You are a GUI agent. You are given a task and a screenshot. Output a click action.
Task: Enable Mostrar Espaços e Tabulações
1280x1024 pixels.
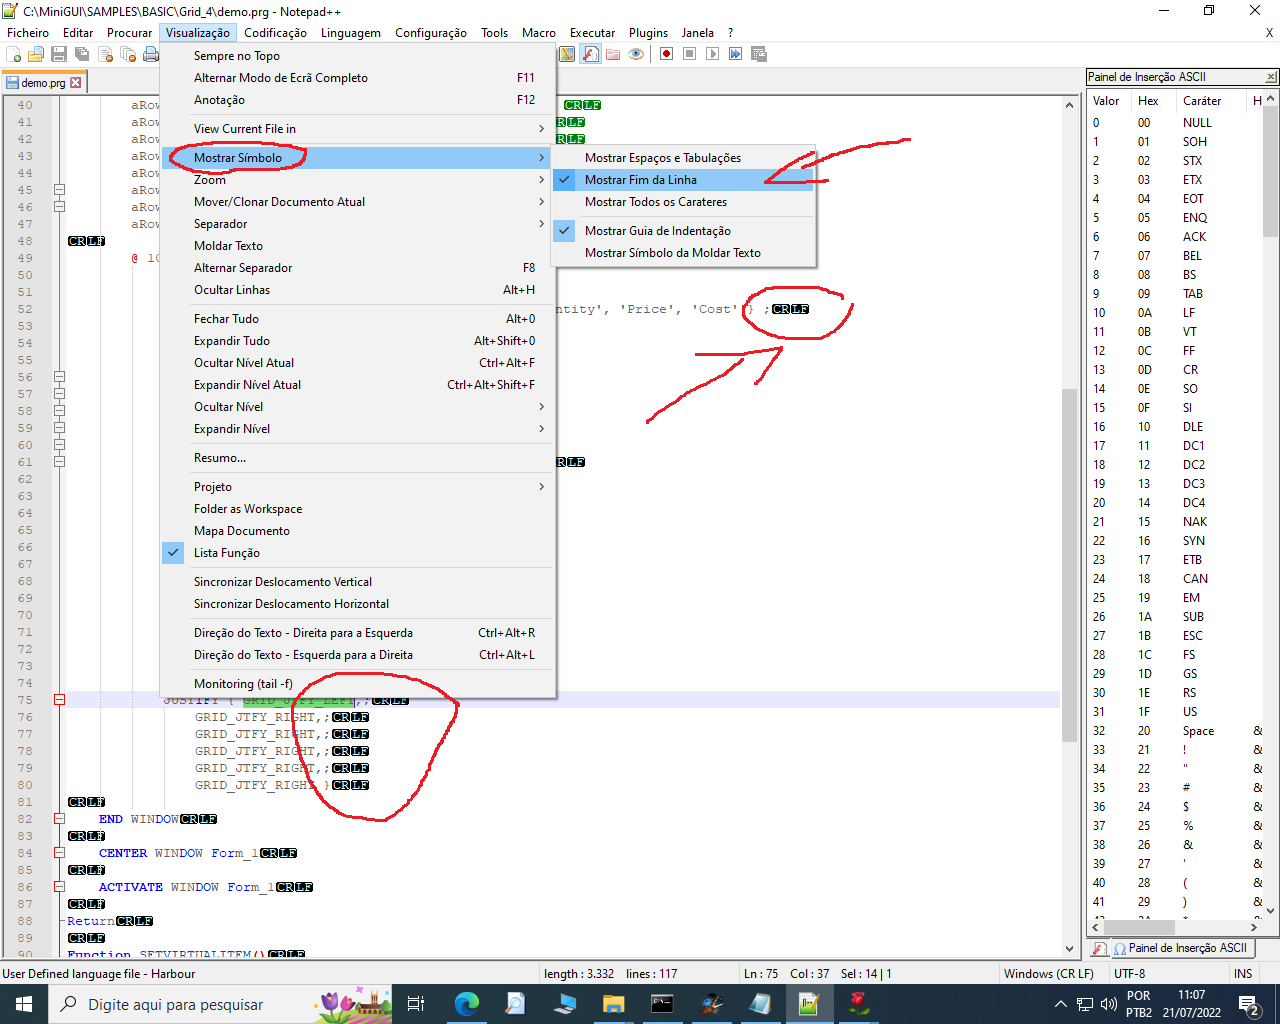684,158
